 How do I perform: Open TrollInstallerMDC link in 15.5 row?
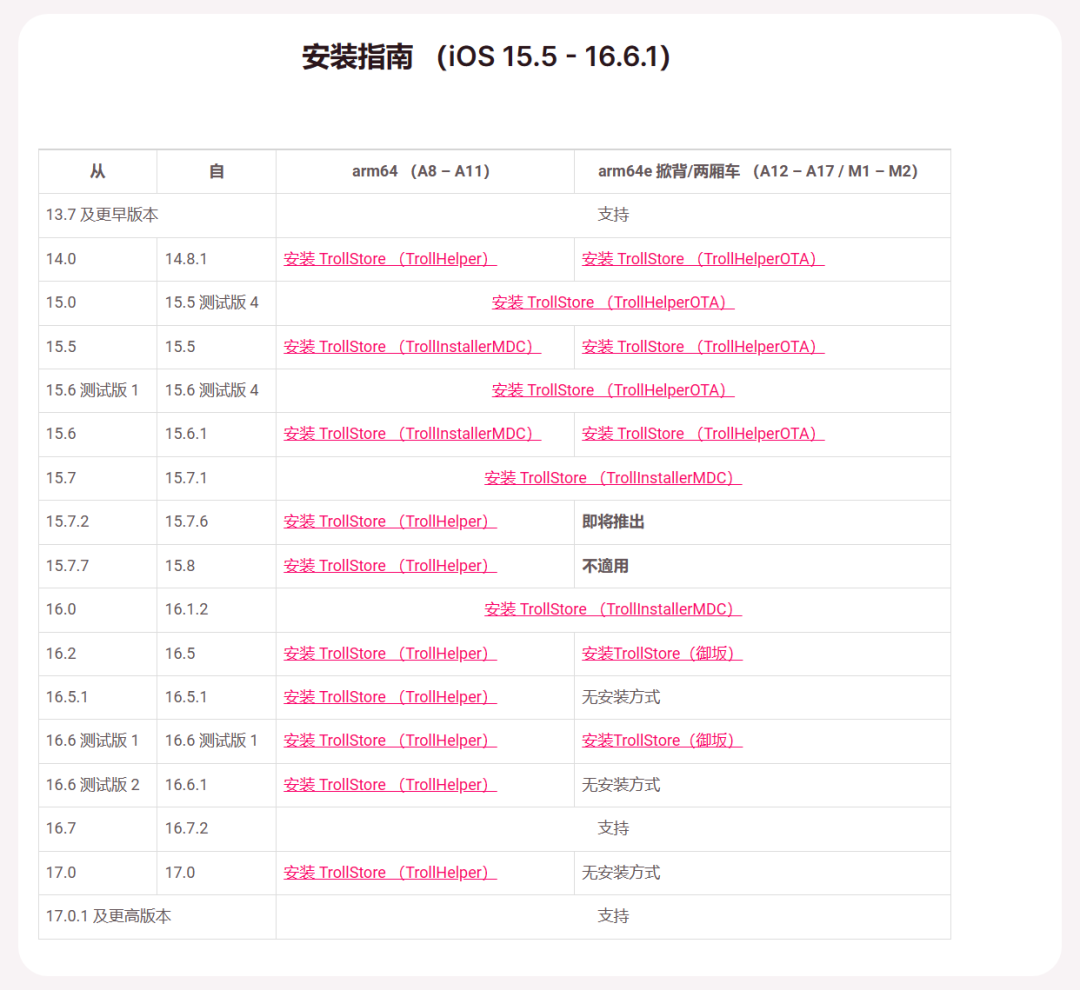[412, 347]
